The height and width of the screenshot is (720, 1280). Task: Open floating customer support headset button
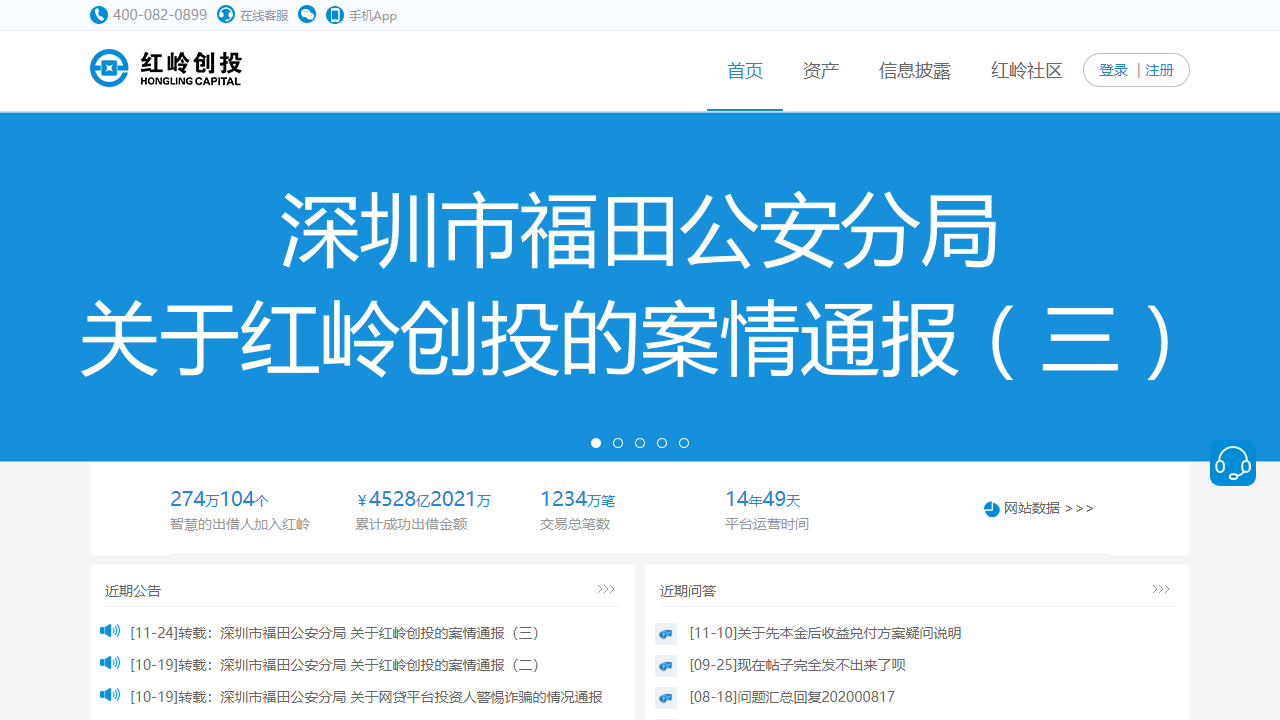[1232, 463]
